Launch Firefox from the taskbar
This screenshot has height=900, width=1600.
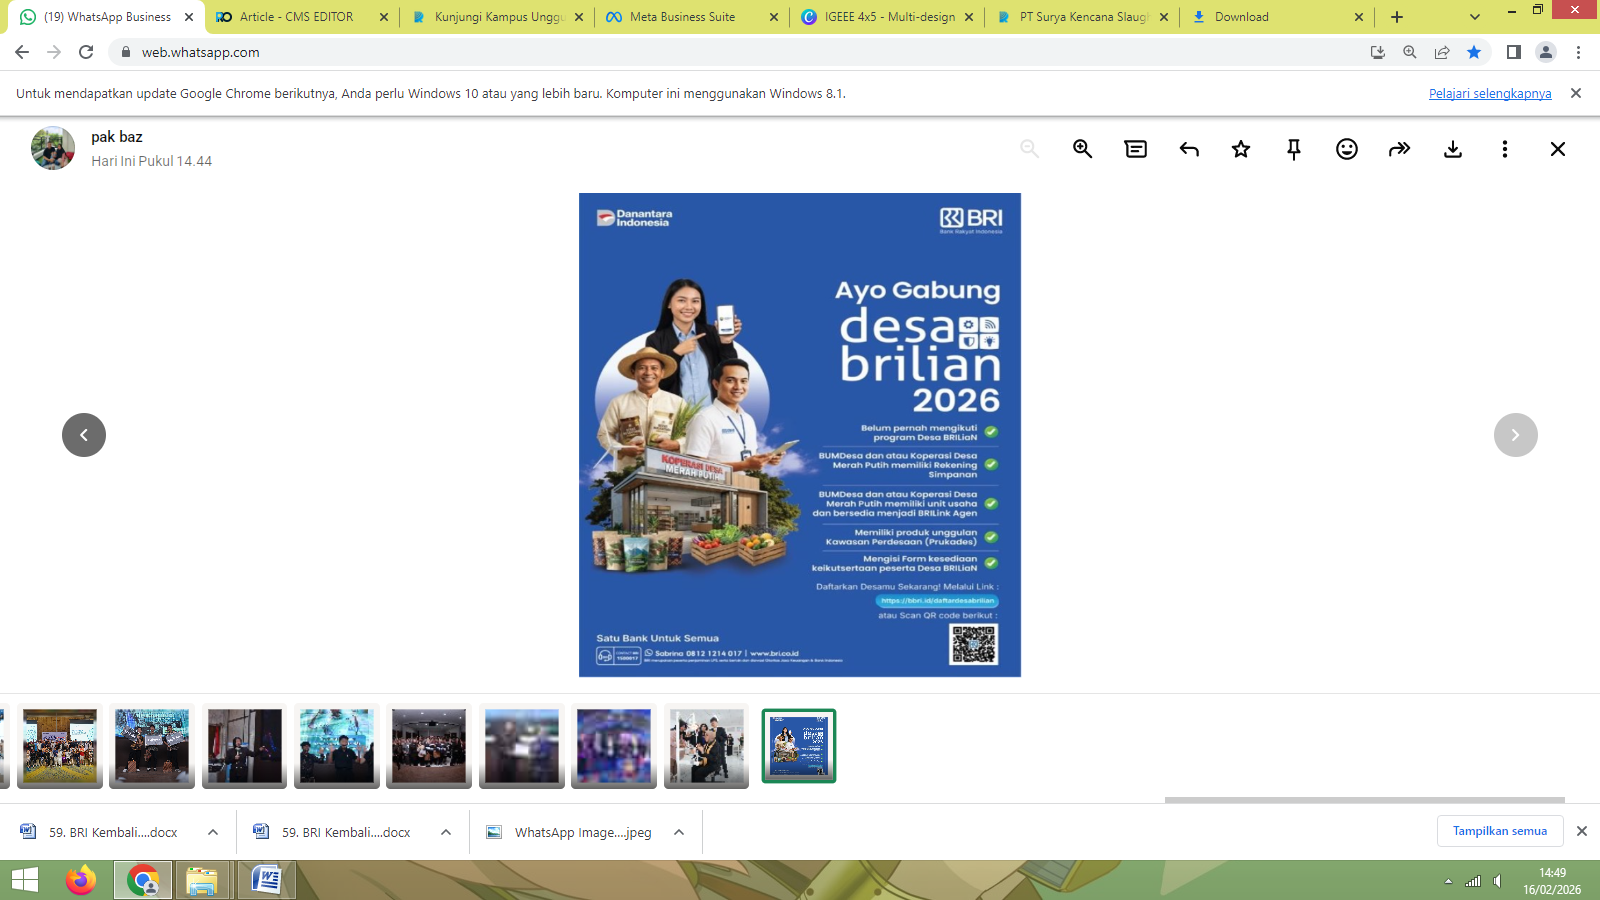(80, 880)
